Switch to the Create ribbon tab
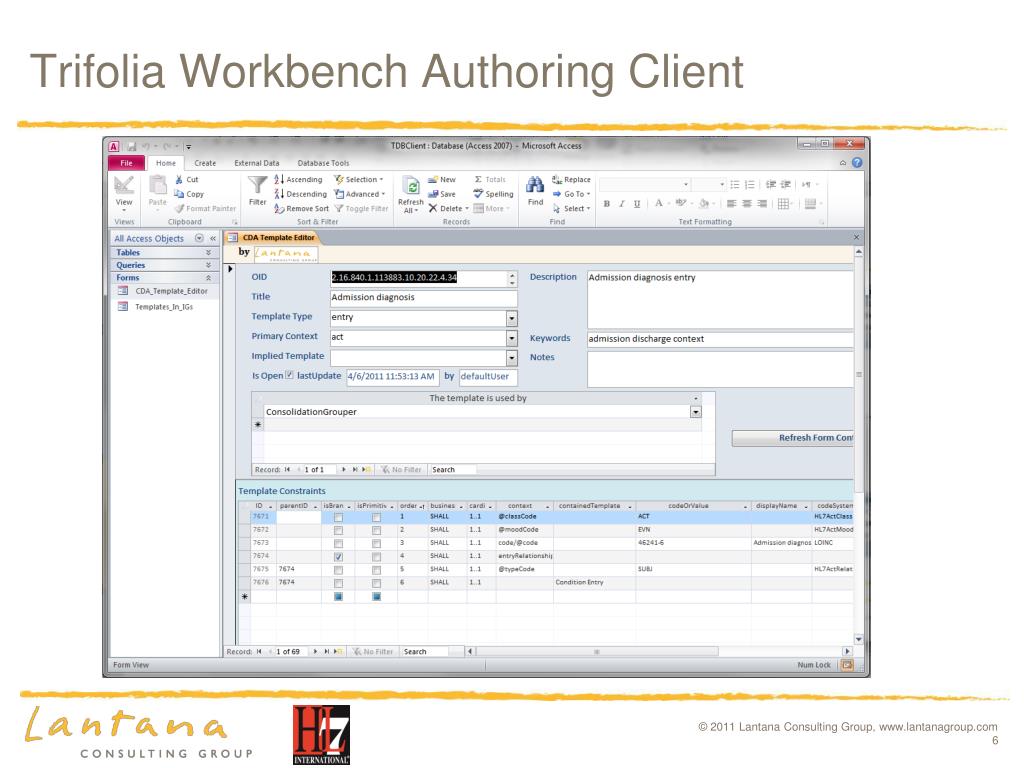The width and height of the screenshot is (1024, 768). point(205,163)
